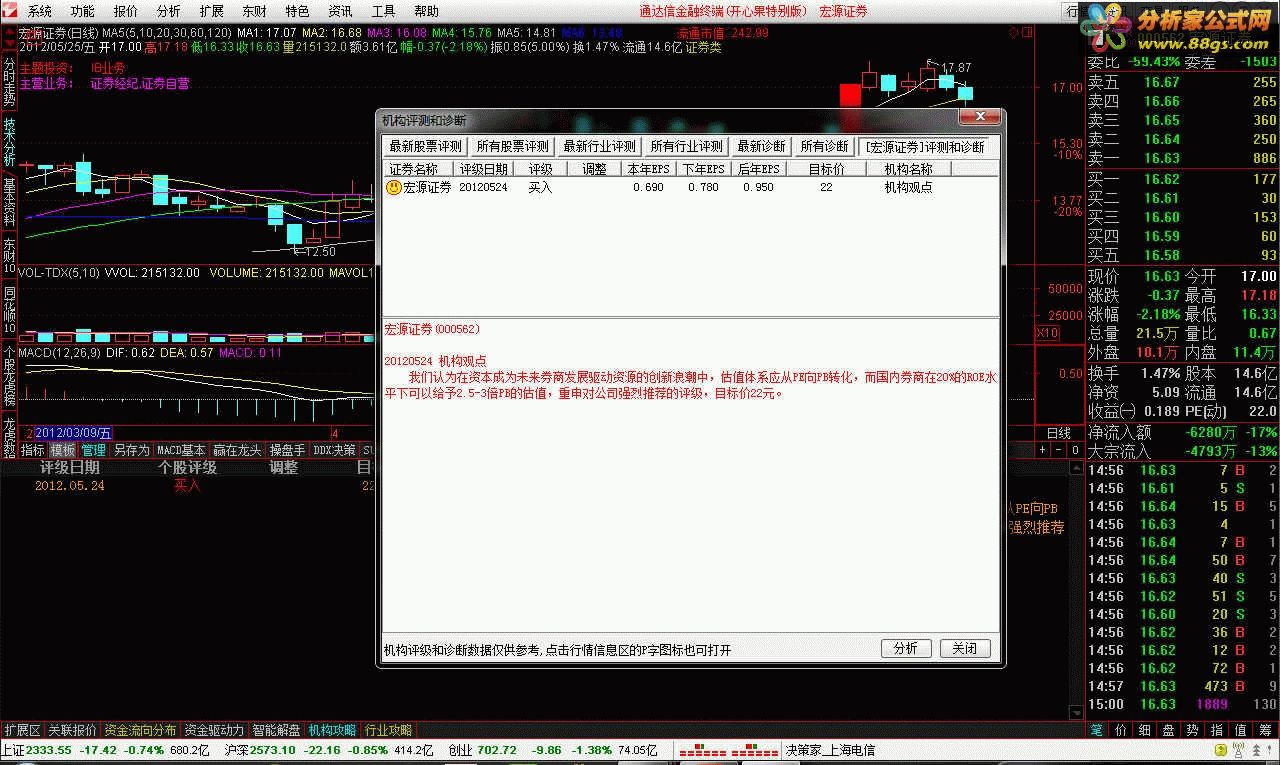Open the 帮助 menu
Viewport: 1280px width, 765px height.
[x=426, y=11]
